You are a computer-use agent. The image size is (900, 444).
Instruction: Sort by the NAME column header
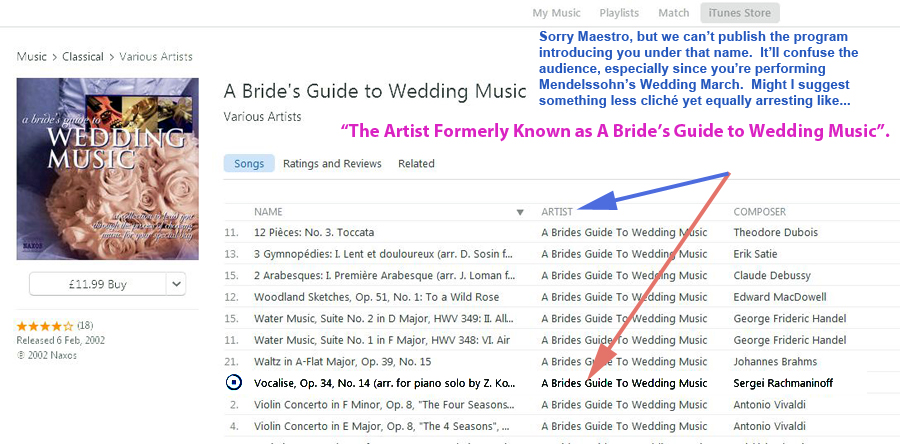pos(268,212)
